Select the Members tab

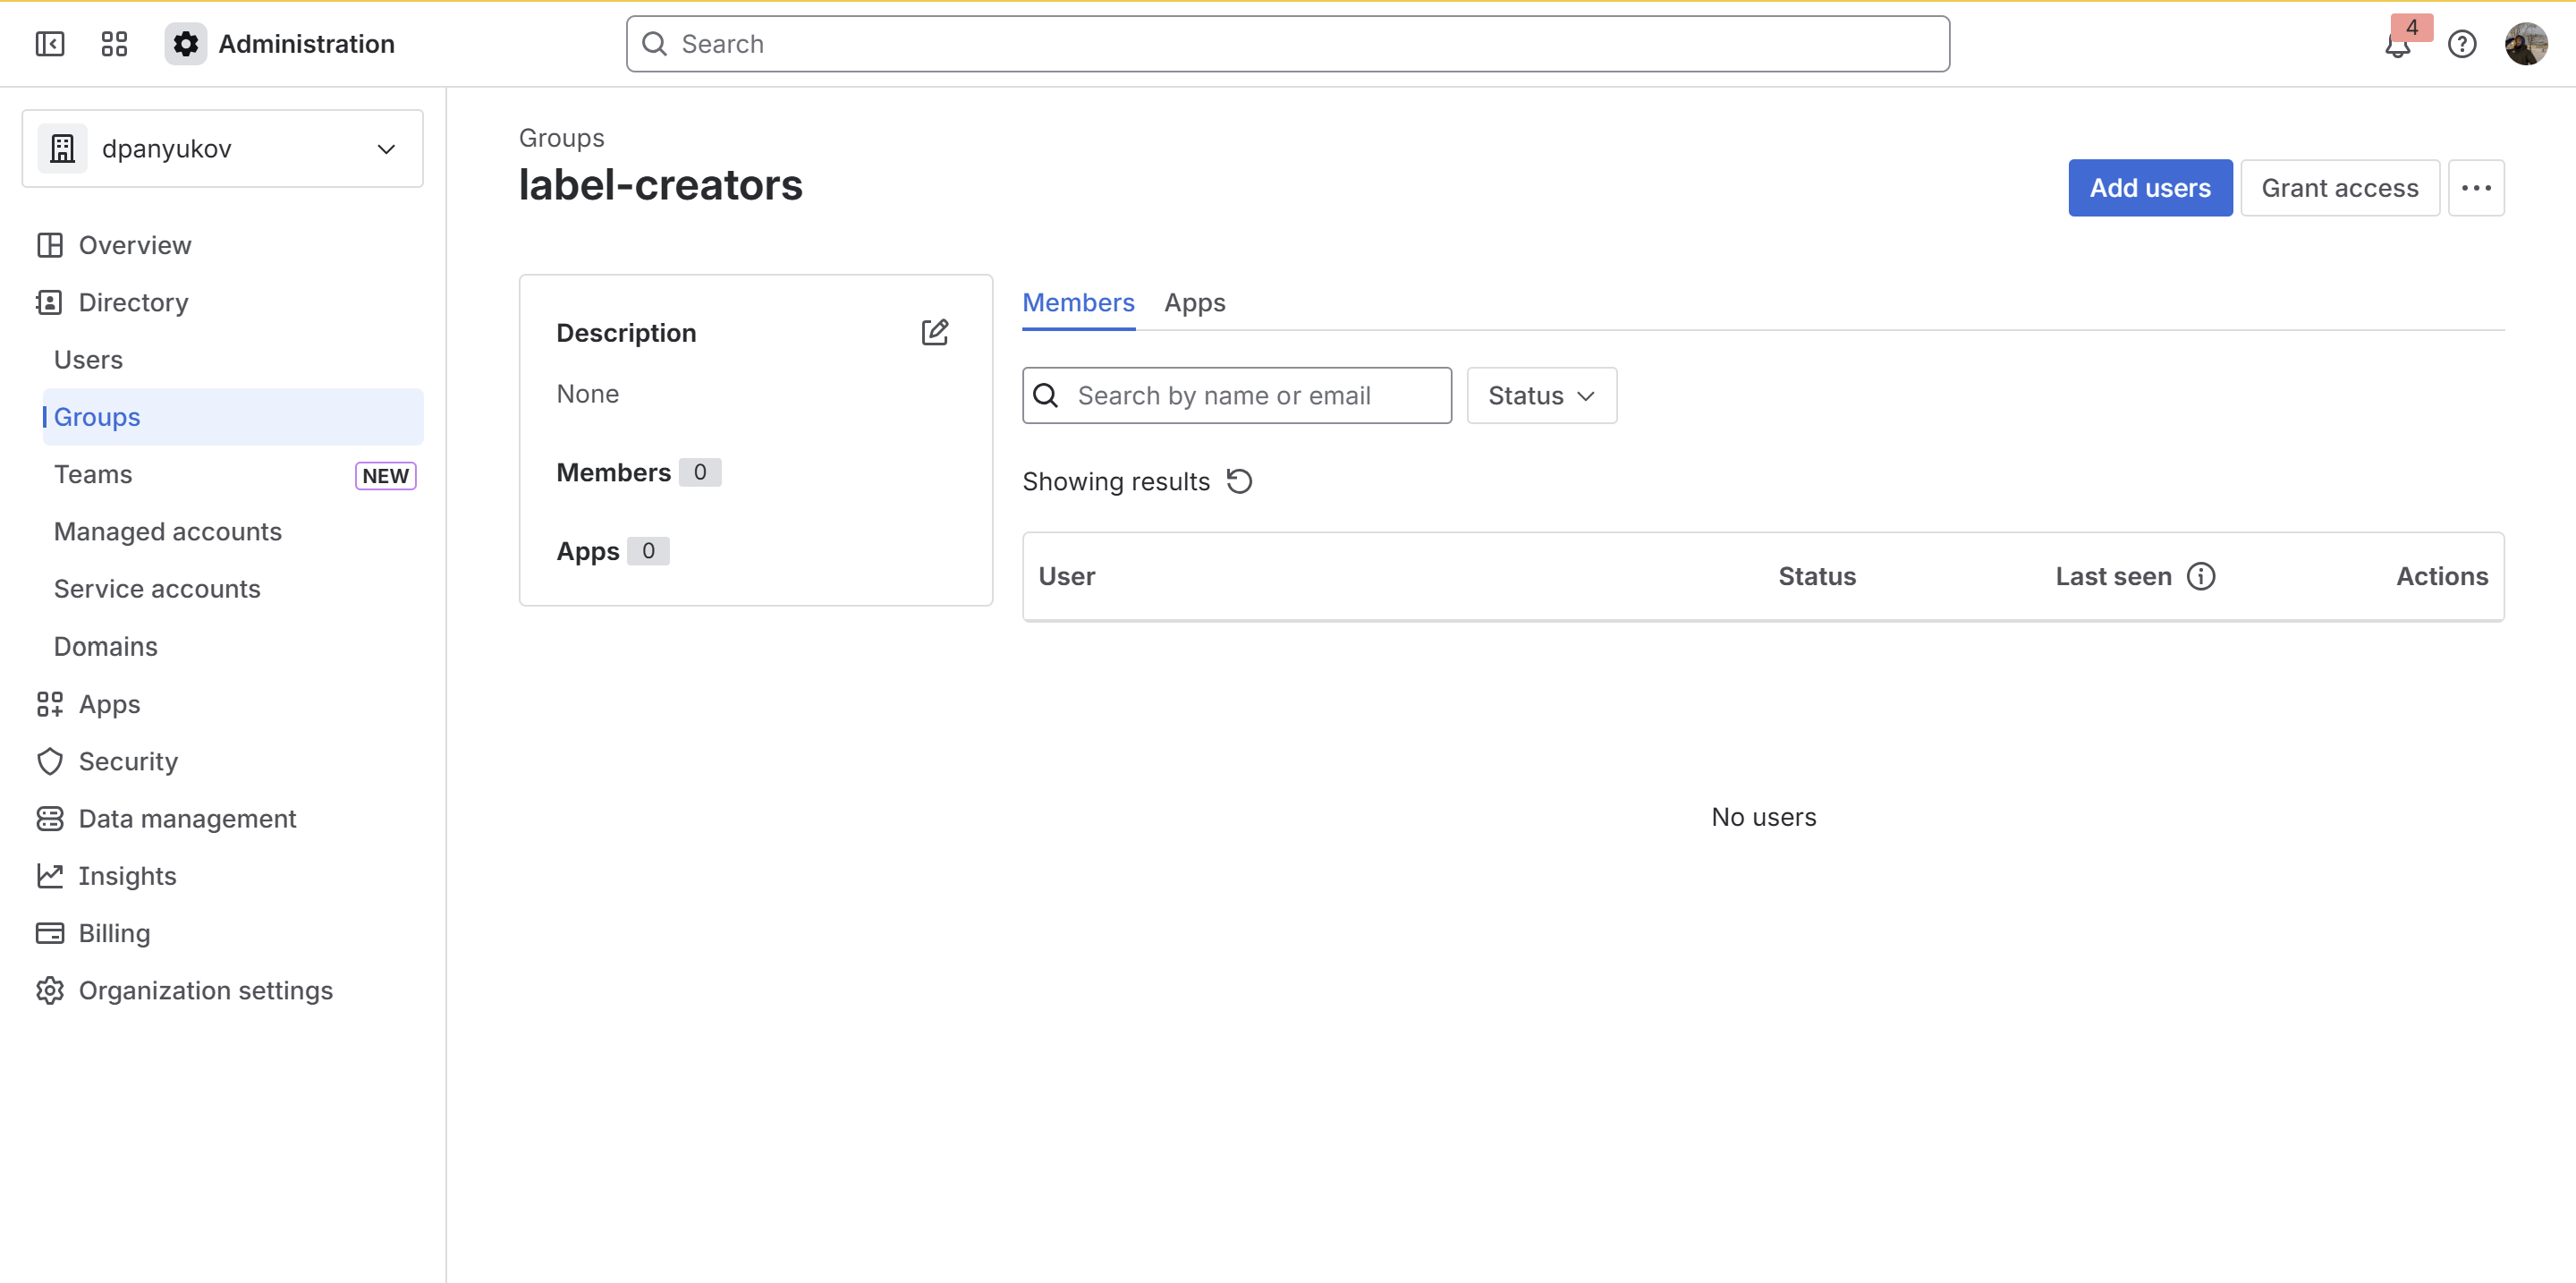point(1078,302)
